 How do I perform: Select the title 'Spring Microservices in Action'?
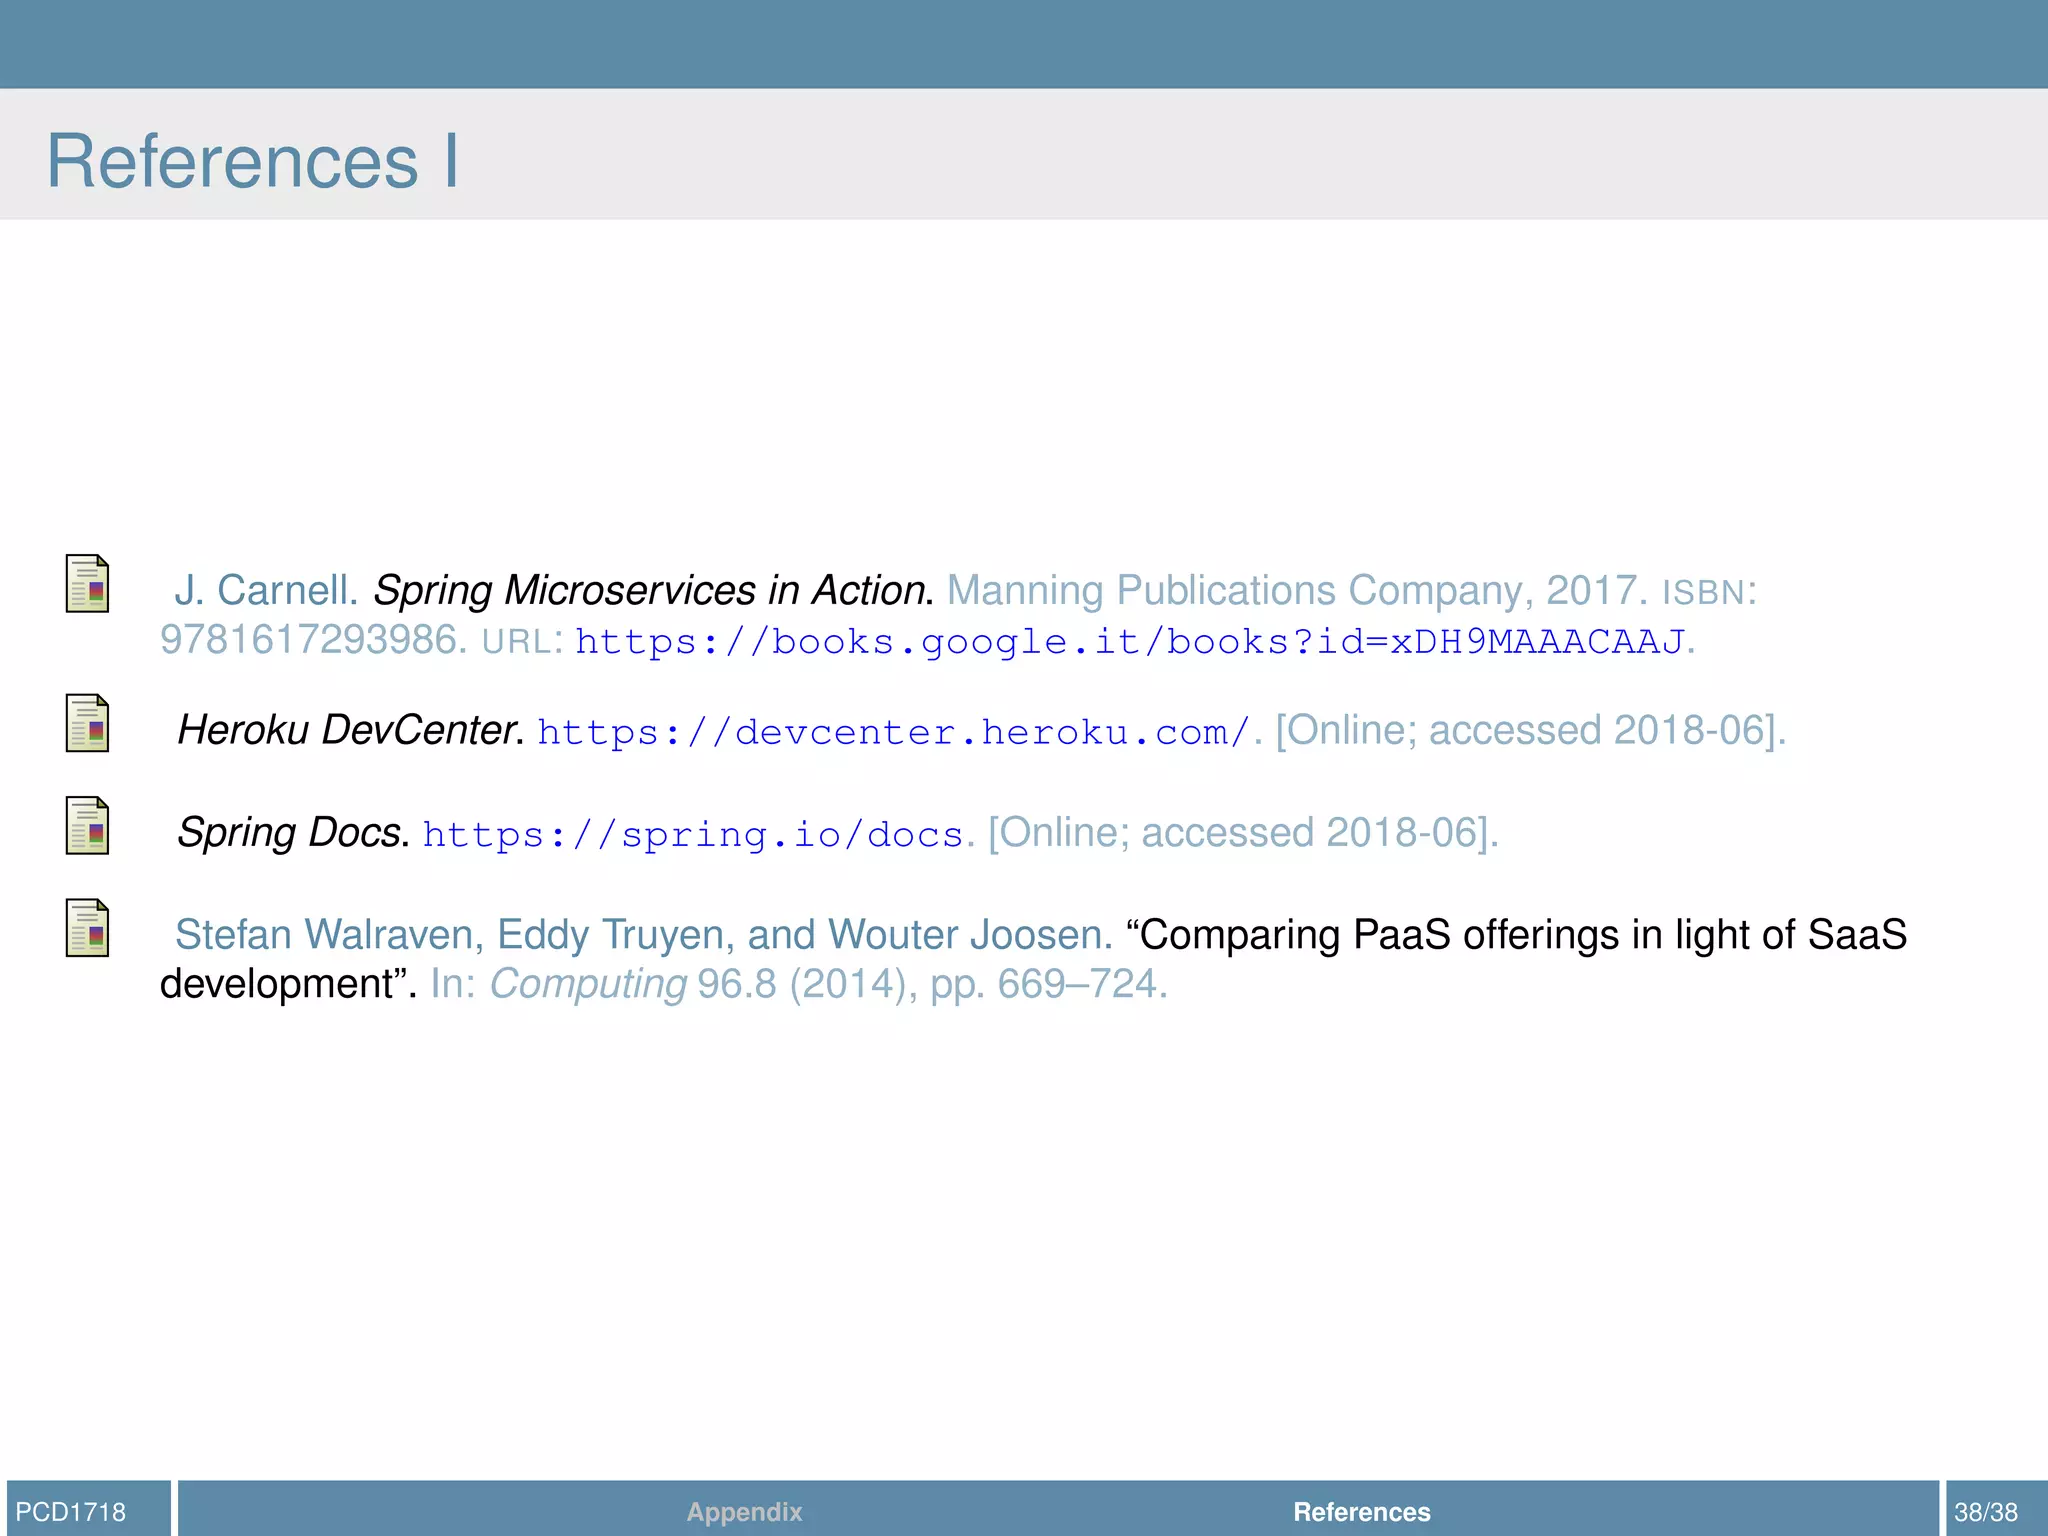click(651, 590)
